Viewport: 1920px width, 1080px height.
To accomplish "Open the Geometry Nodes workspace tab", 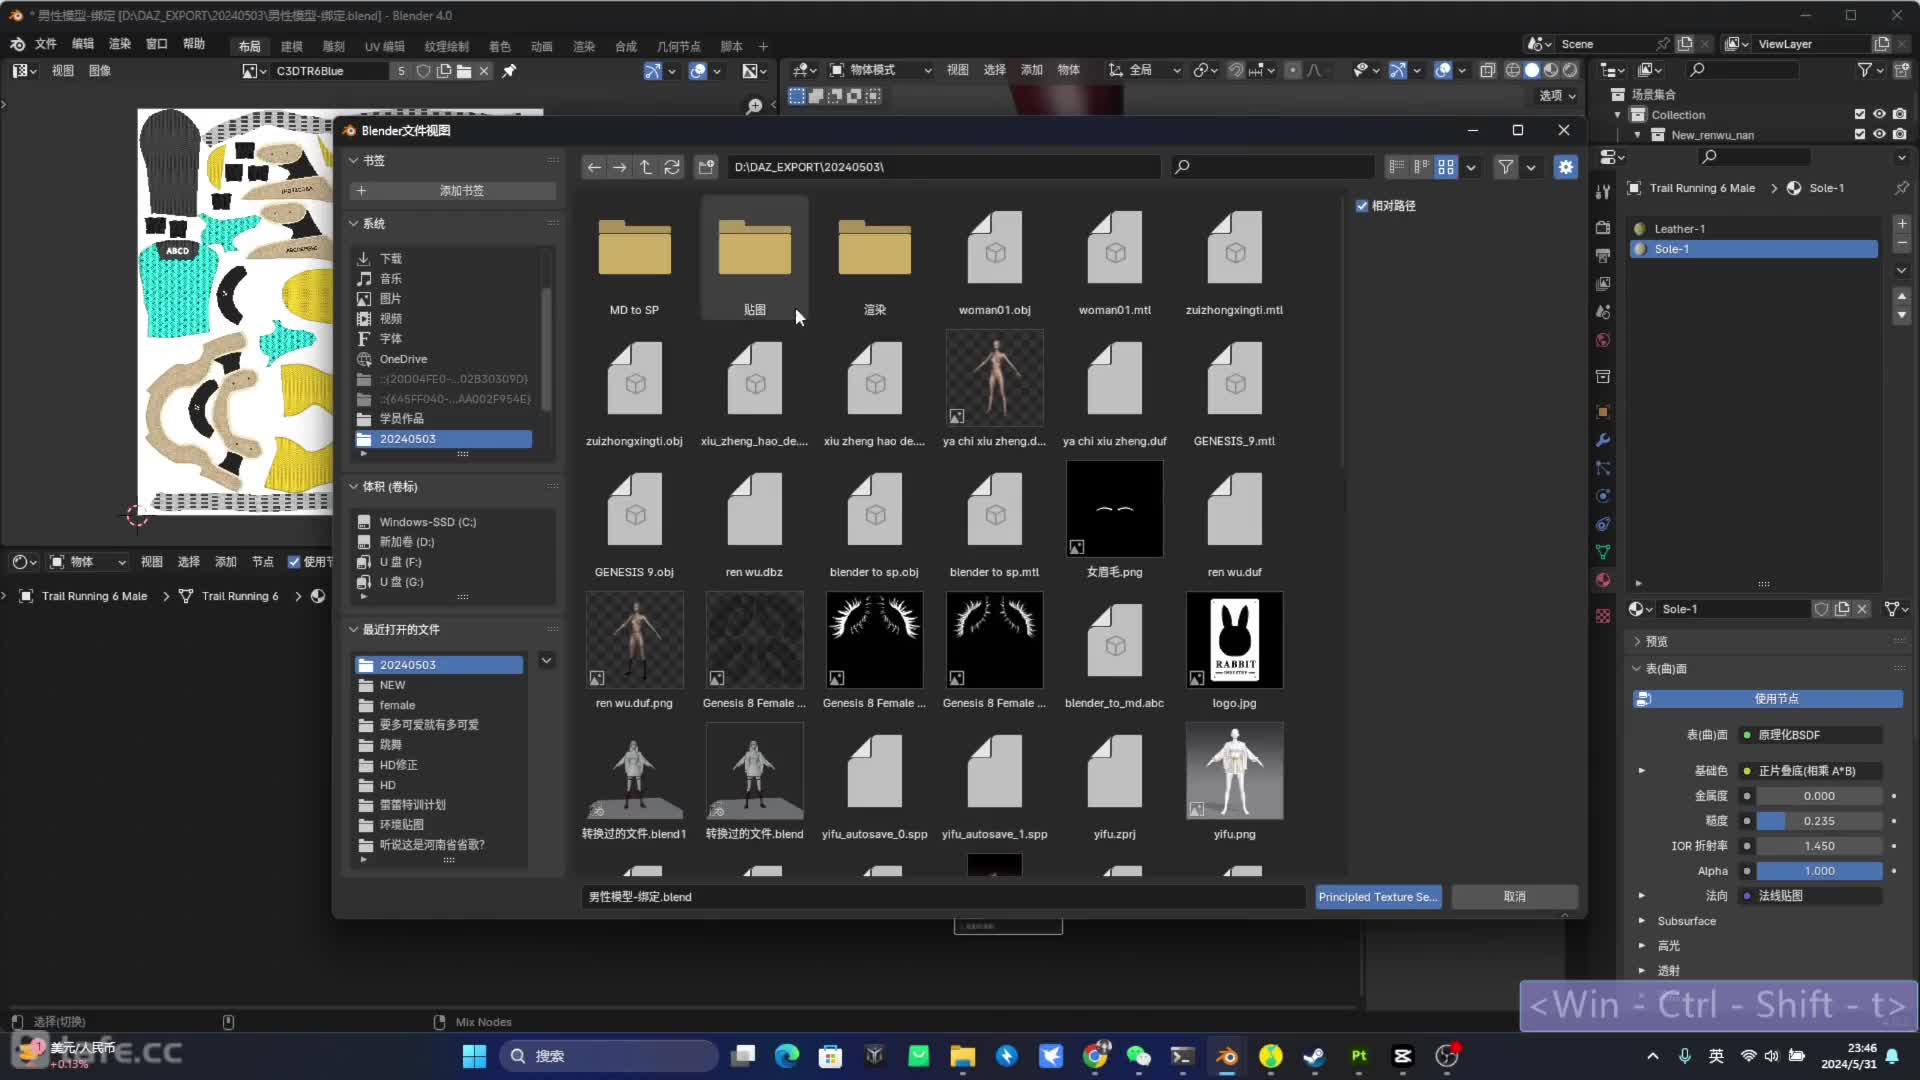I will (x=679, y=47).
